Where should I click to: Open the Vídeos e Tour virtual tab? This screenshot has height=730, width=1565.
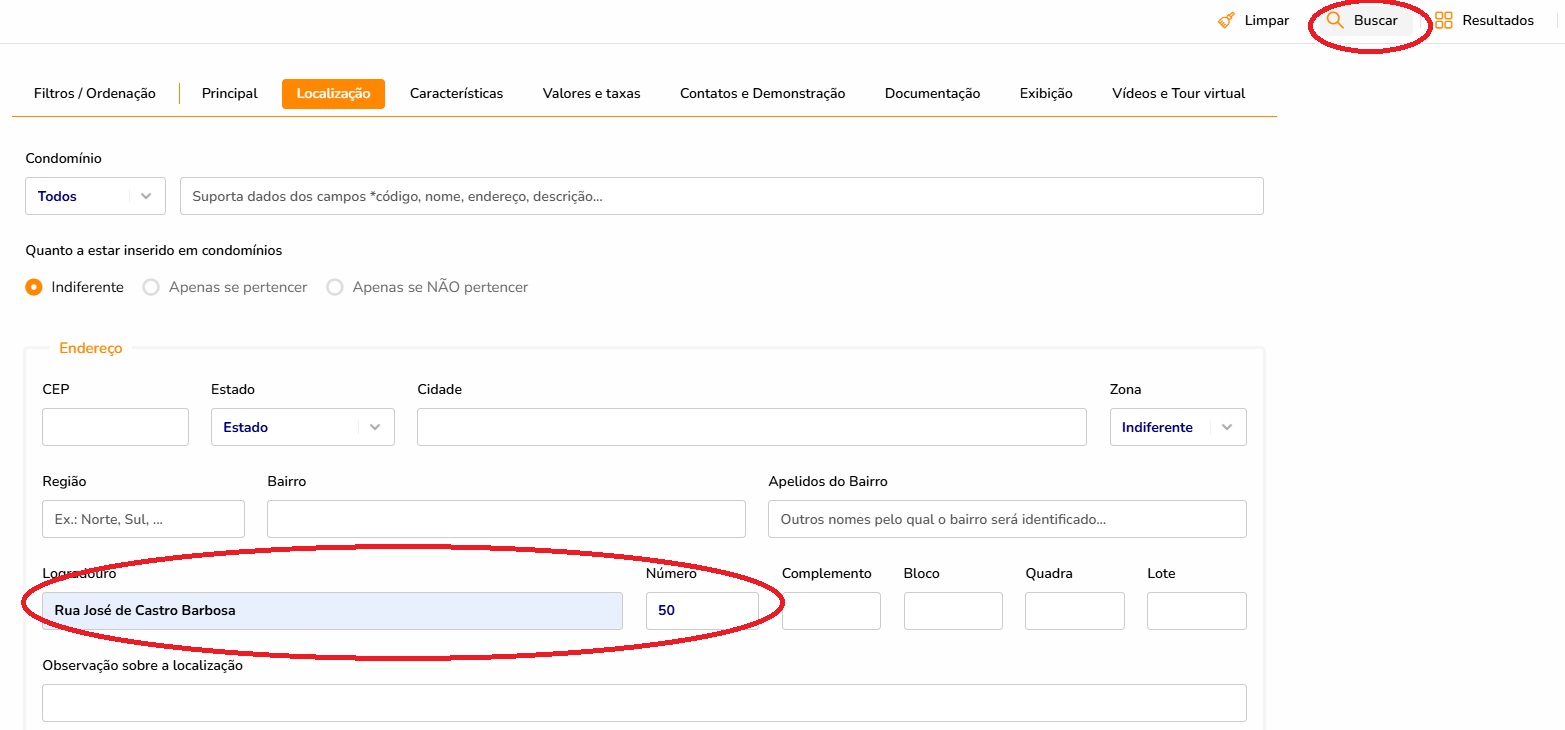tap(1178, 93)
